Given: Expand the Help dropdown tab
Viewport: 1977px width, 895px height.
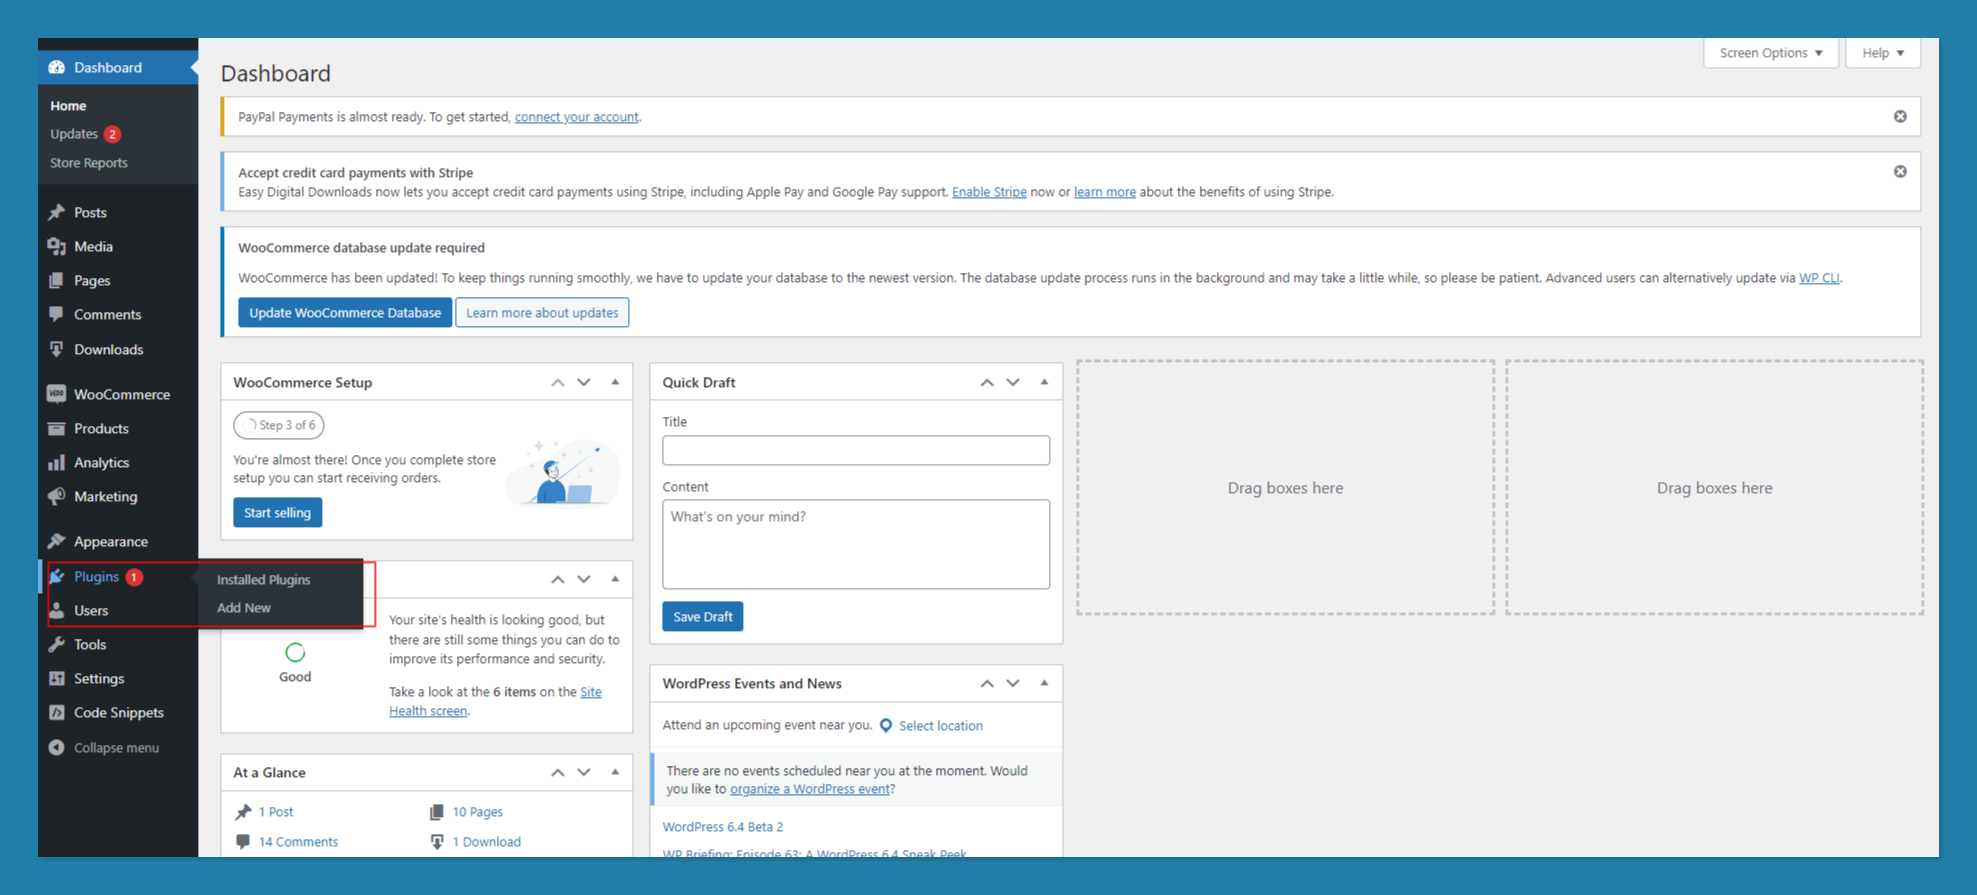Looking at the screenshot, I should pyautogui.click(x=1882, y=53).
